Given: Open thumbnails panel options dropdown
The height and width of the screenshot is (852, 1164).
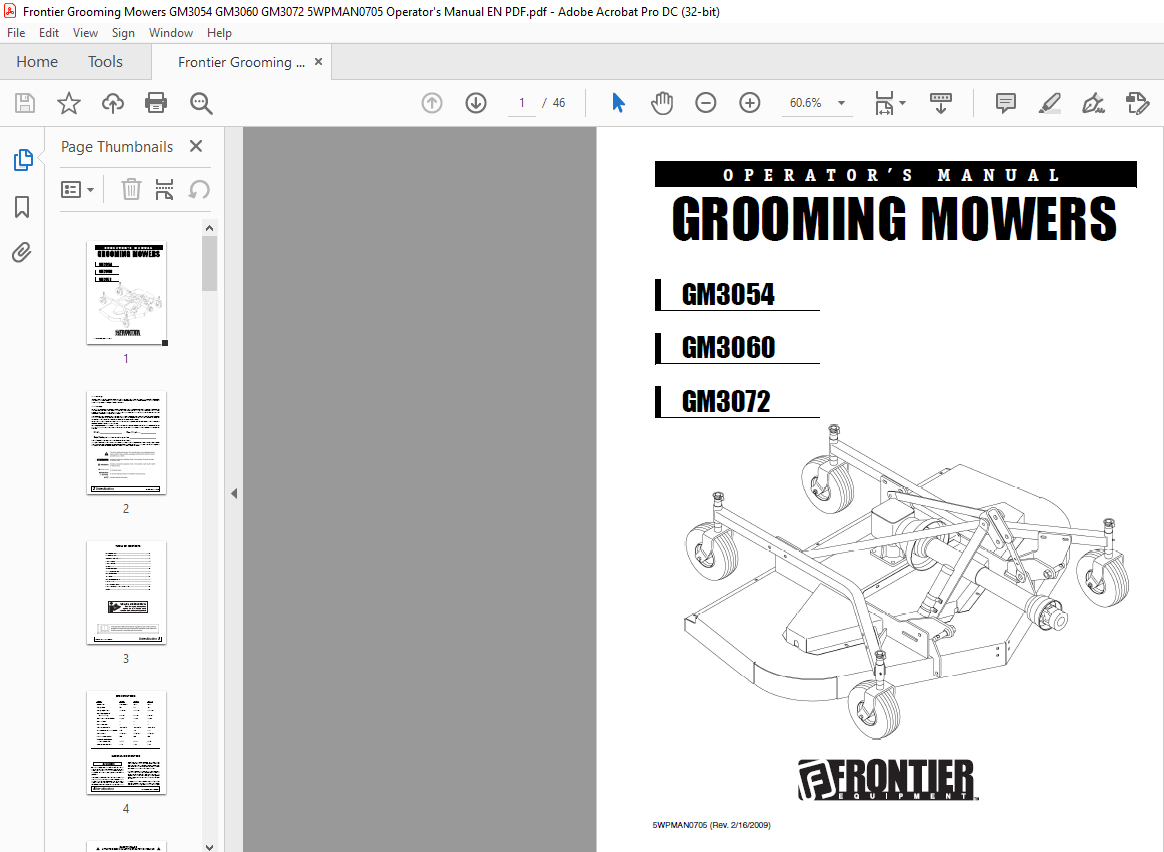Looking at the screenshot, I should click(x=77, y=189).
